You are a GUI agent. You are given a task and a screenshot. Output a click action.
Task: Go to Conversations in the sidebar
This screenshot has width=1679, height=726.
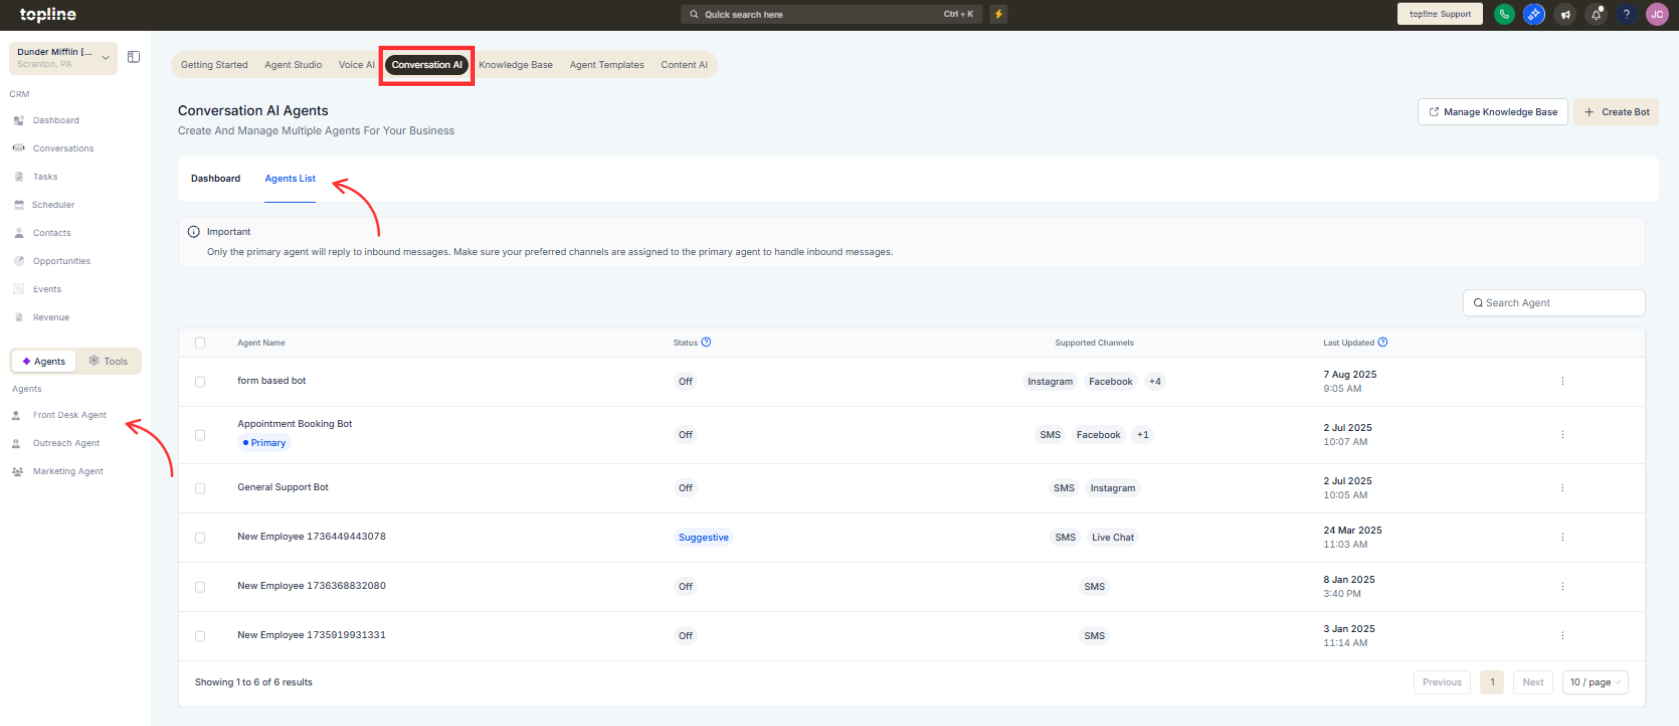click(63, 148)
